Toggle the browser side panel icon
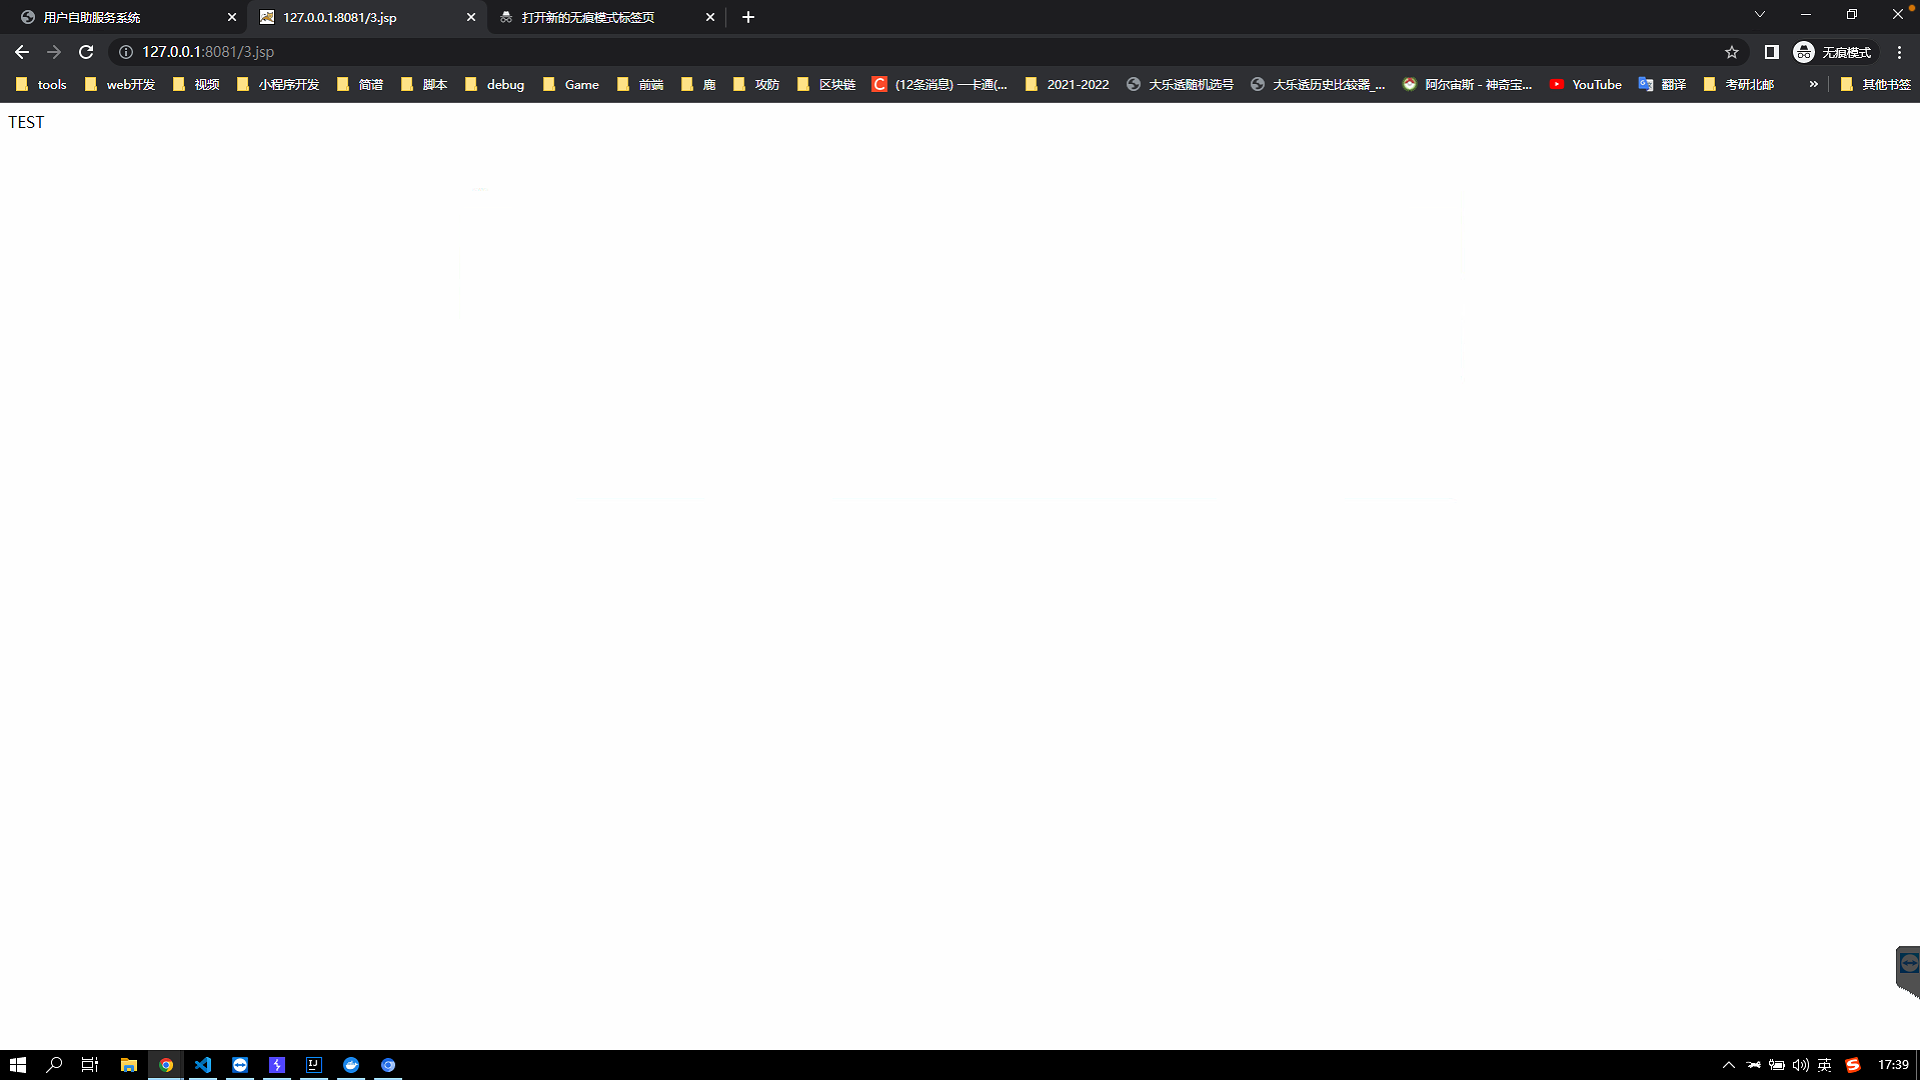Viewport: 1920px width, 1080px height. tap(1771, 52)
